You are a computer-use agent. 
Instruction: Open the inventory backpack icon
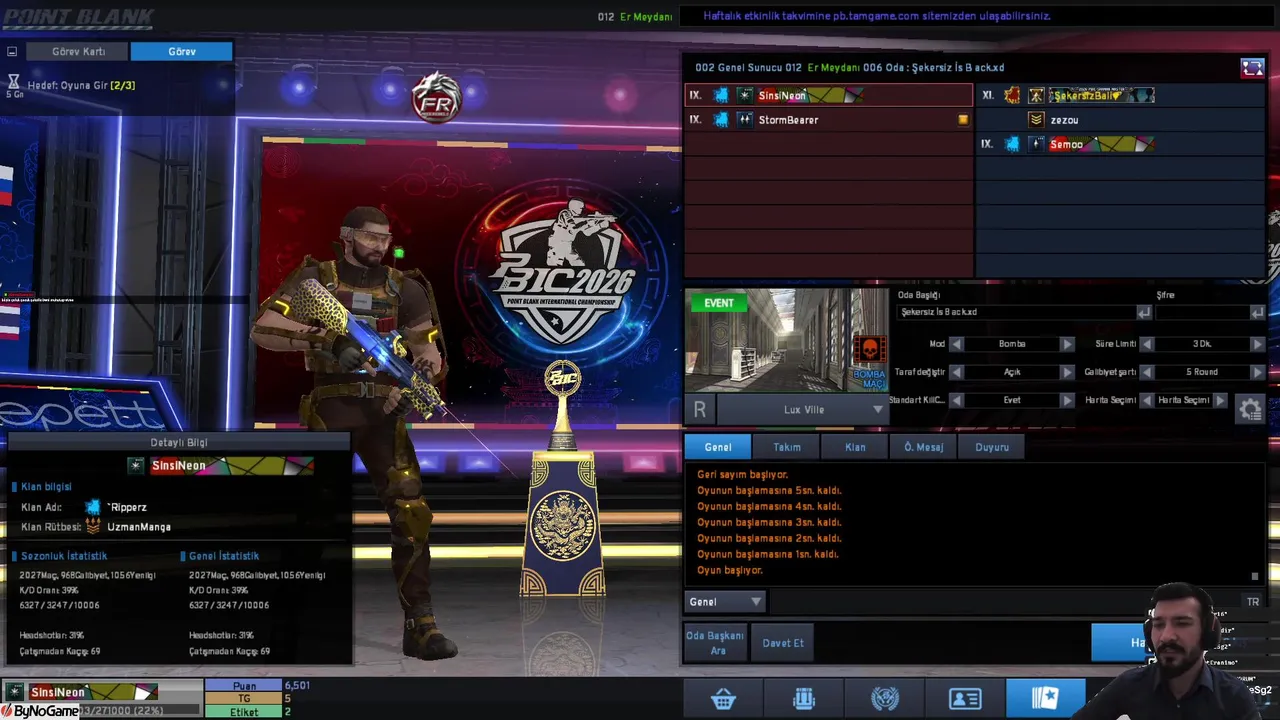(x=804, y=699)
